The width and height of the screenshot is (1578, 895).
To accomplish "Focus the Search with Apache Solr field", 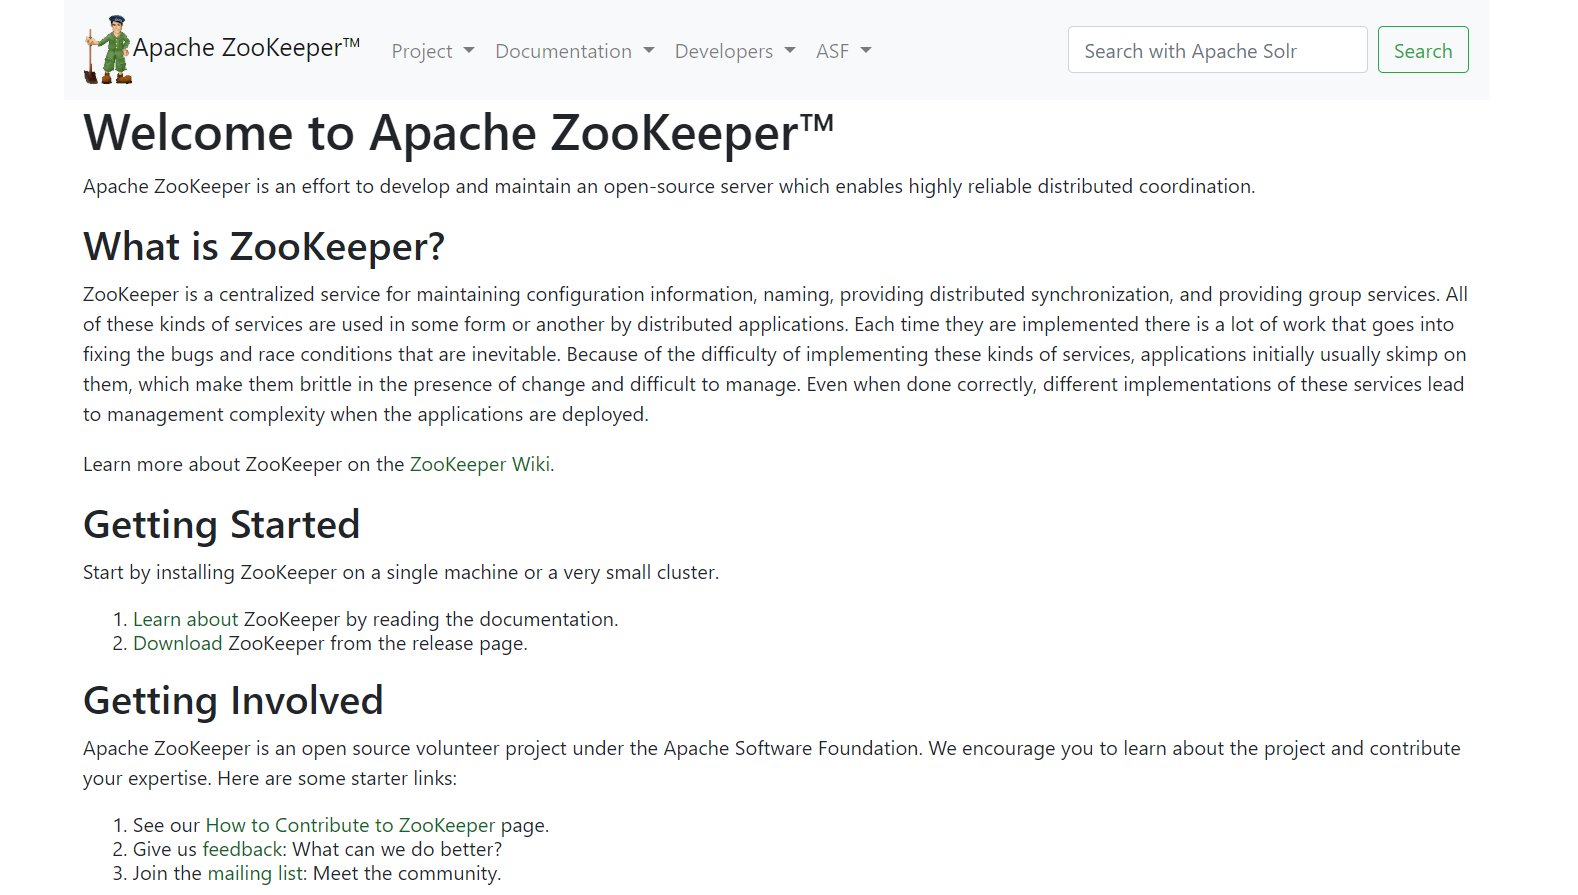I will 1217,50.
